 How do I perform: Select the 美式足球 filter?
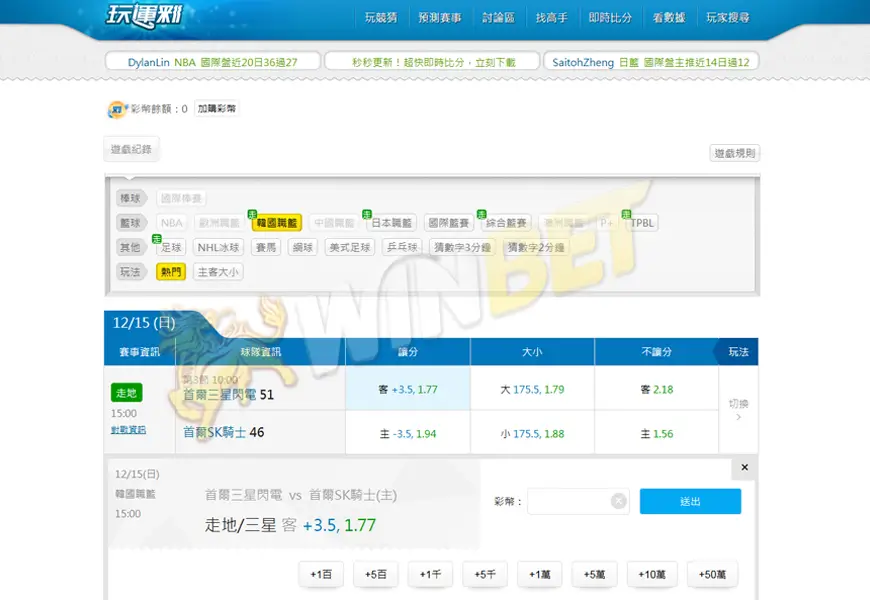350,247
